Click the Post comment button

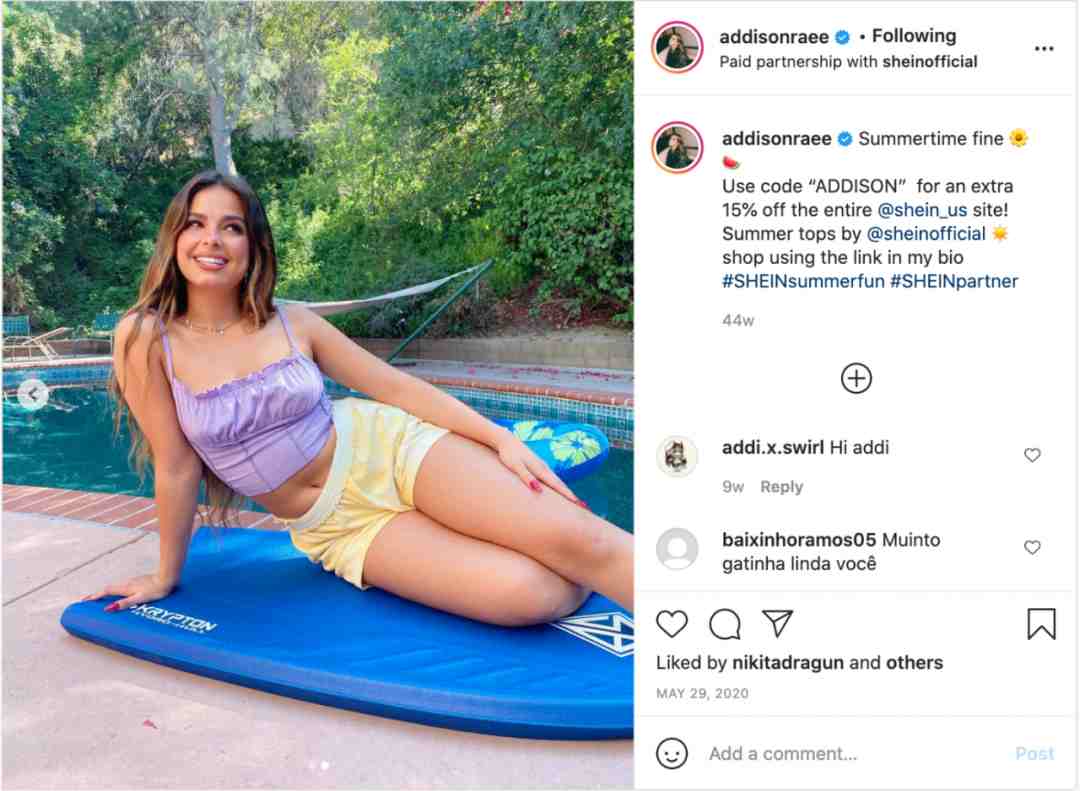point(1035,753)
